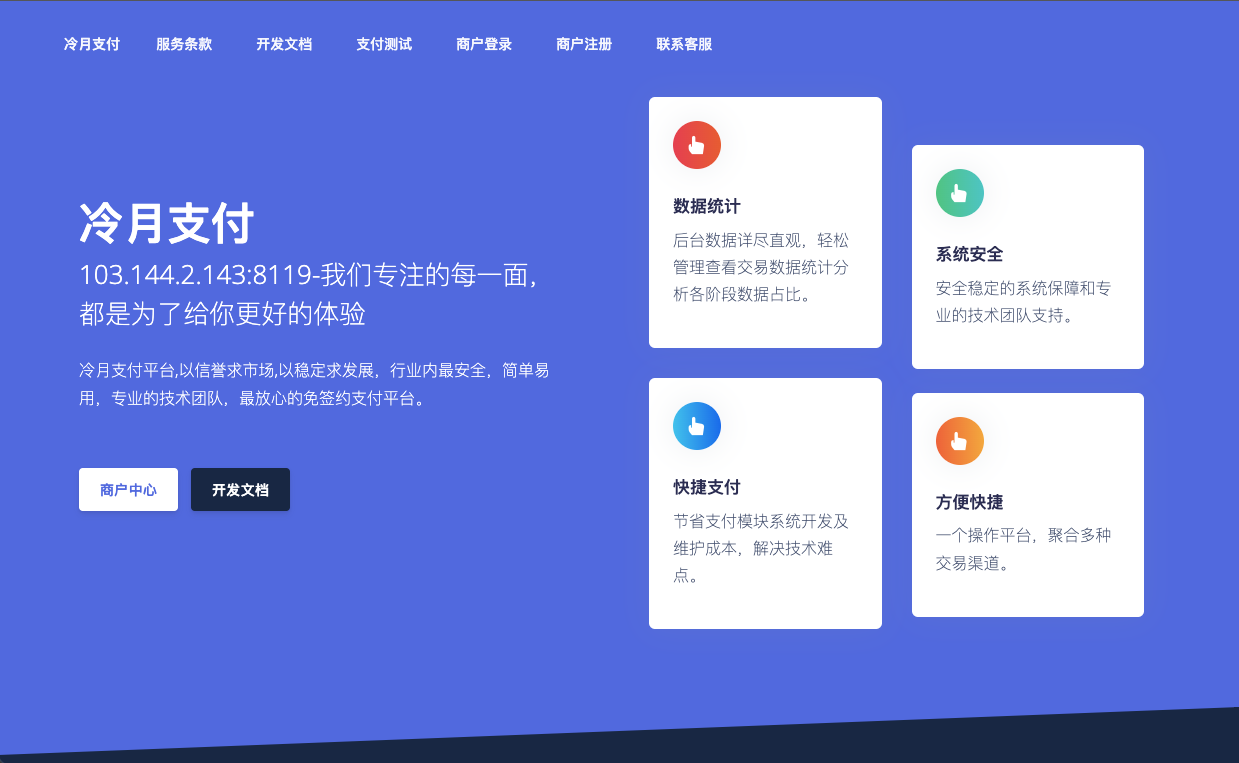Click 联系客服 in the top menu
Image resolution: width=1239 pixels, height=763 pixels.
(x=684, y=44)
